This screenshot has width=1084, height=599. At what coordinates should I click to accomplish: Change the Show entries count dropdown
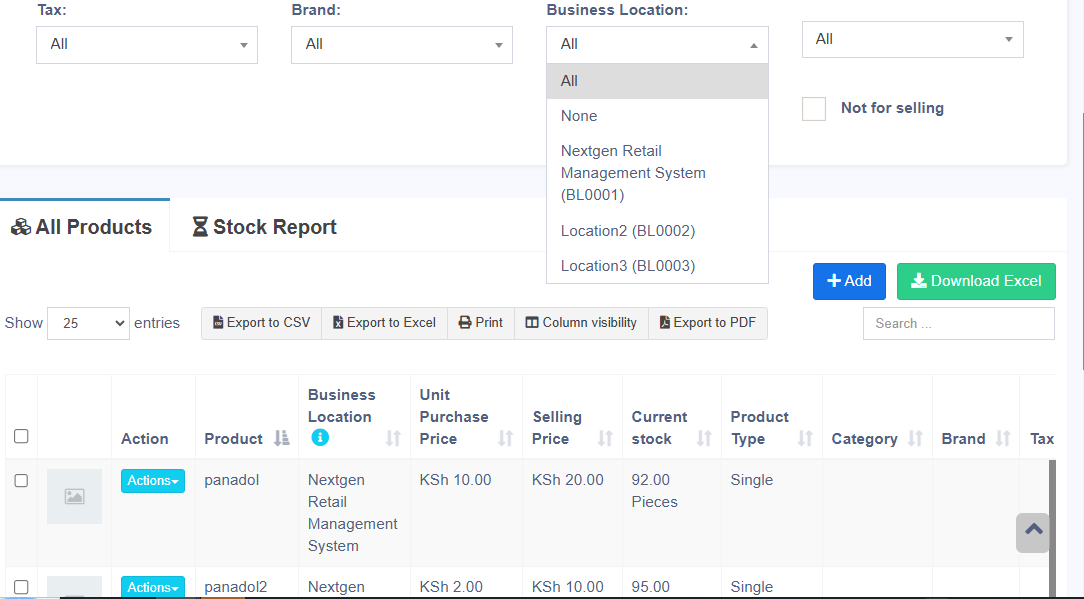tap(88, 323)
